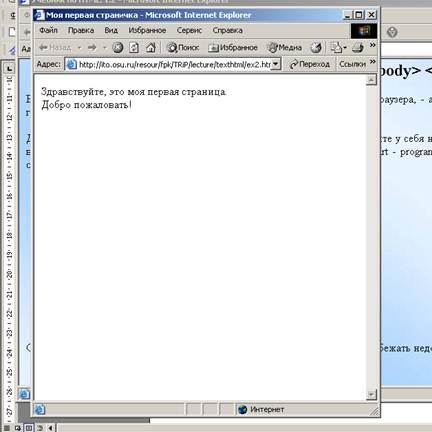
Task: Open the Медиа toolbar button
Action: pos(285,48)
